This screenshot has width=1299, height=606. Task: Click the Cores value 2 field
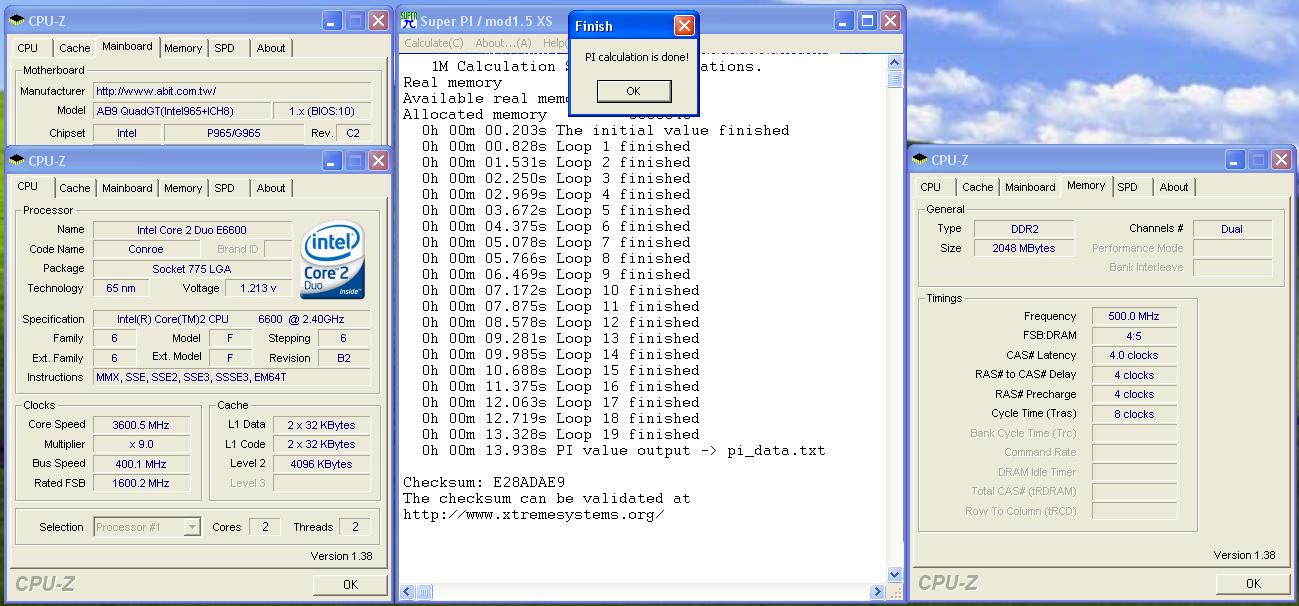click(x=265, y=527)
